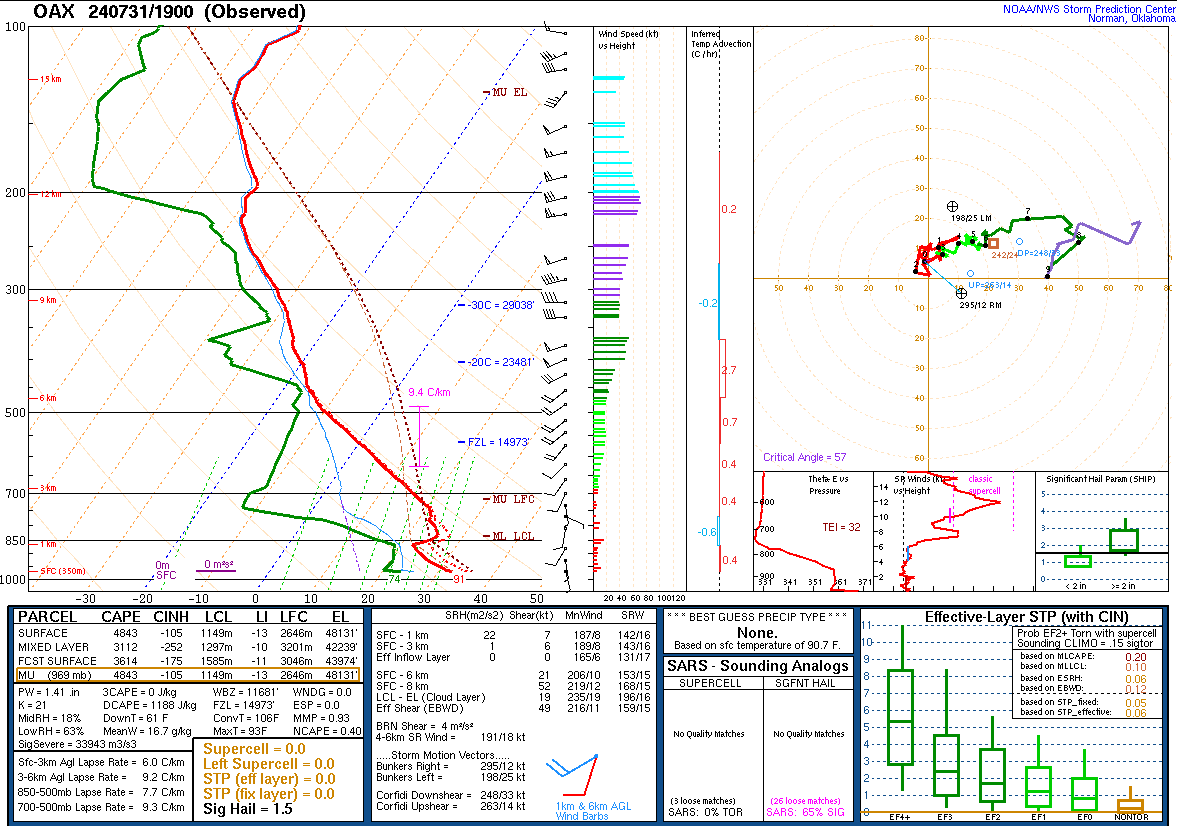Click 'SARS - Sounding Analogs' heading
This screenshot has height=826, width=1177.
[757, 667]
